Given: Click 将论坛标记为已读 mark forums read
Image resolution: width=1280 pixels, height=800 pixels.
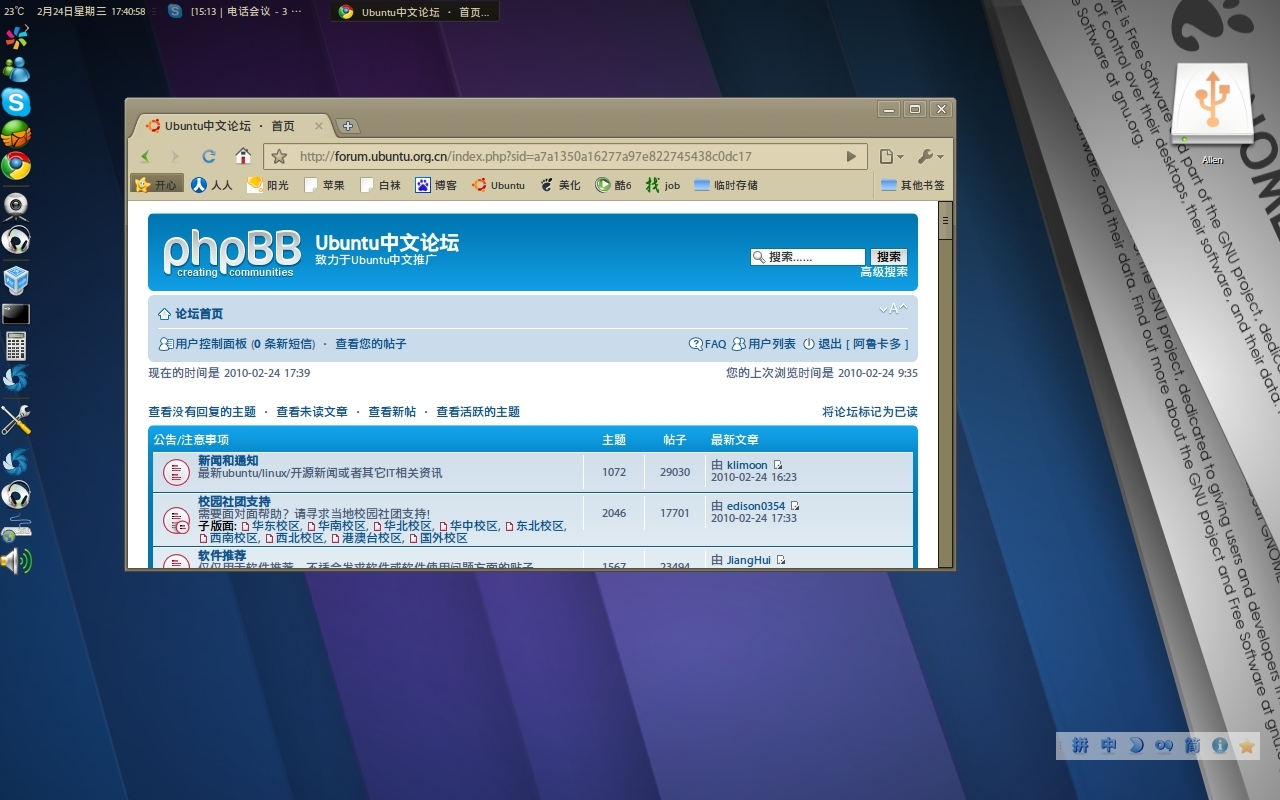Looking at the screenshot, I should click(x=870, y=412).
